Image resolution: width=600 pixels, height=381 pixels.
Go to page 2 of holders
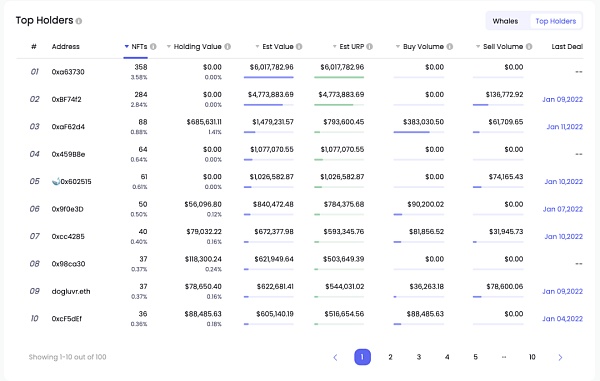pos(390,357)
